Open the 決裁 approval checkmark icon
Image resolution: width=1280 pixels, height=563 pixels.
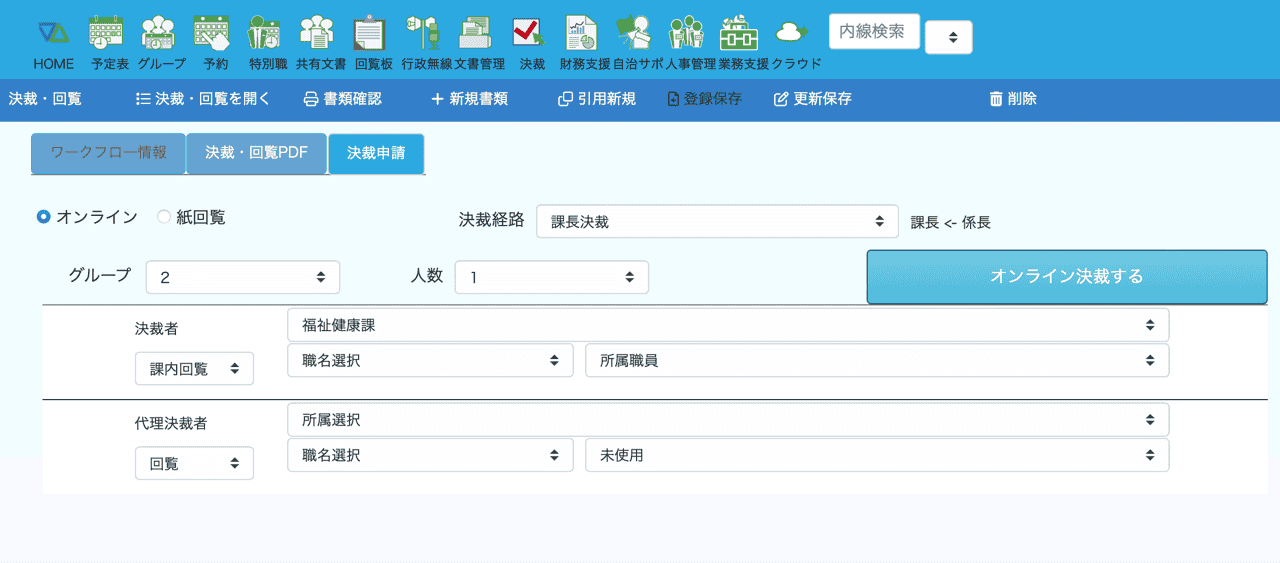[x=529, y=34]
